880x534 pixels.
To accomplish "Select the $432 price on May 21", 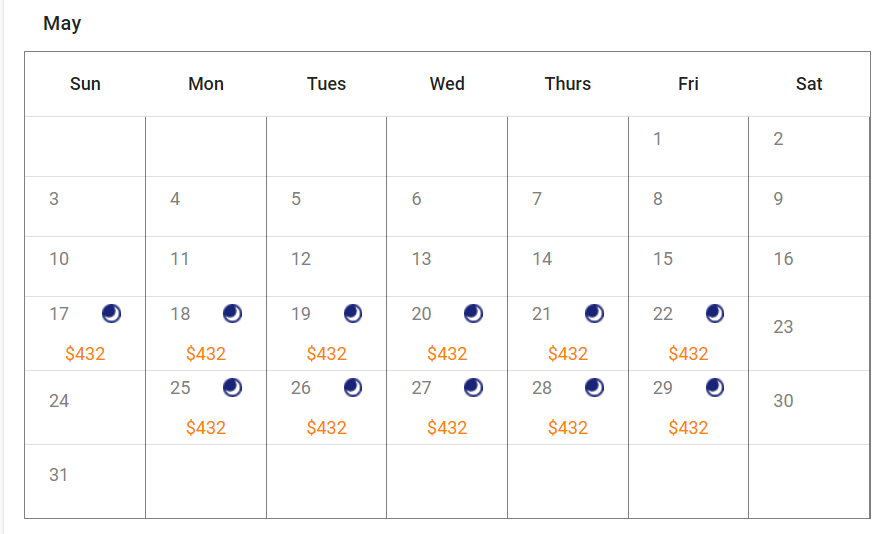I will [x=567, y=354].
